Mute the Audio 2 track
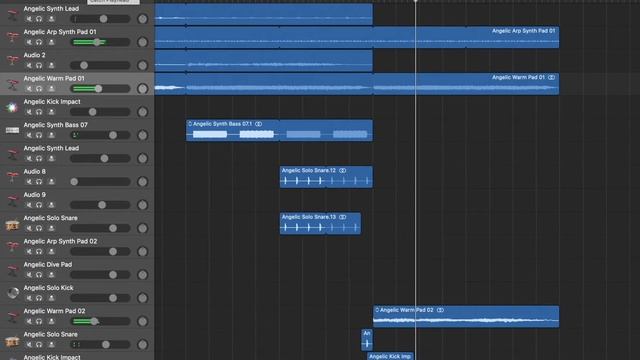 click(29, 65)
